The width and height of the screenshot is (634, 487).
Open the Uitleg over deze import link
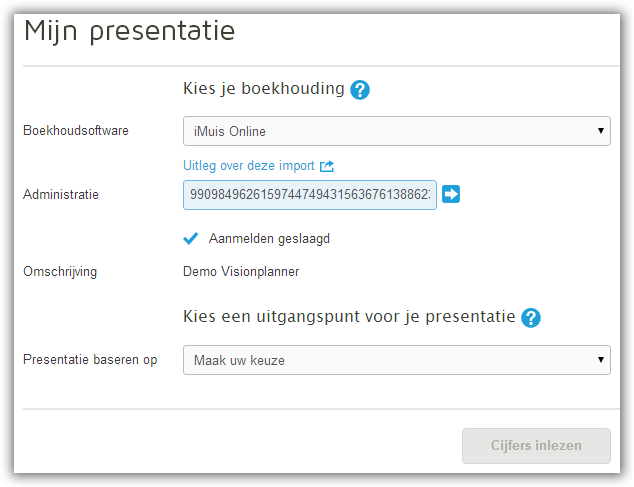[x=249, y=166]
